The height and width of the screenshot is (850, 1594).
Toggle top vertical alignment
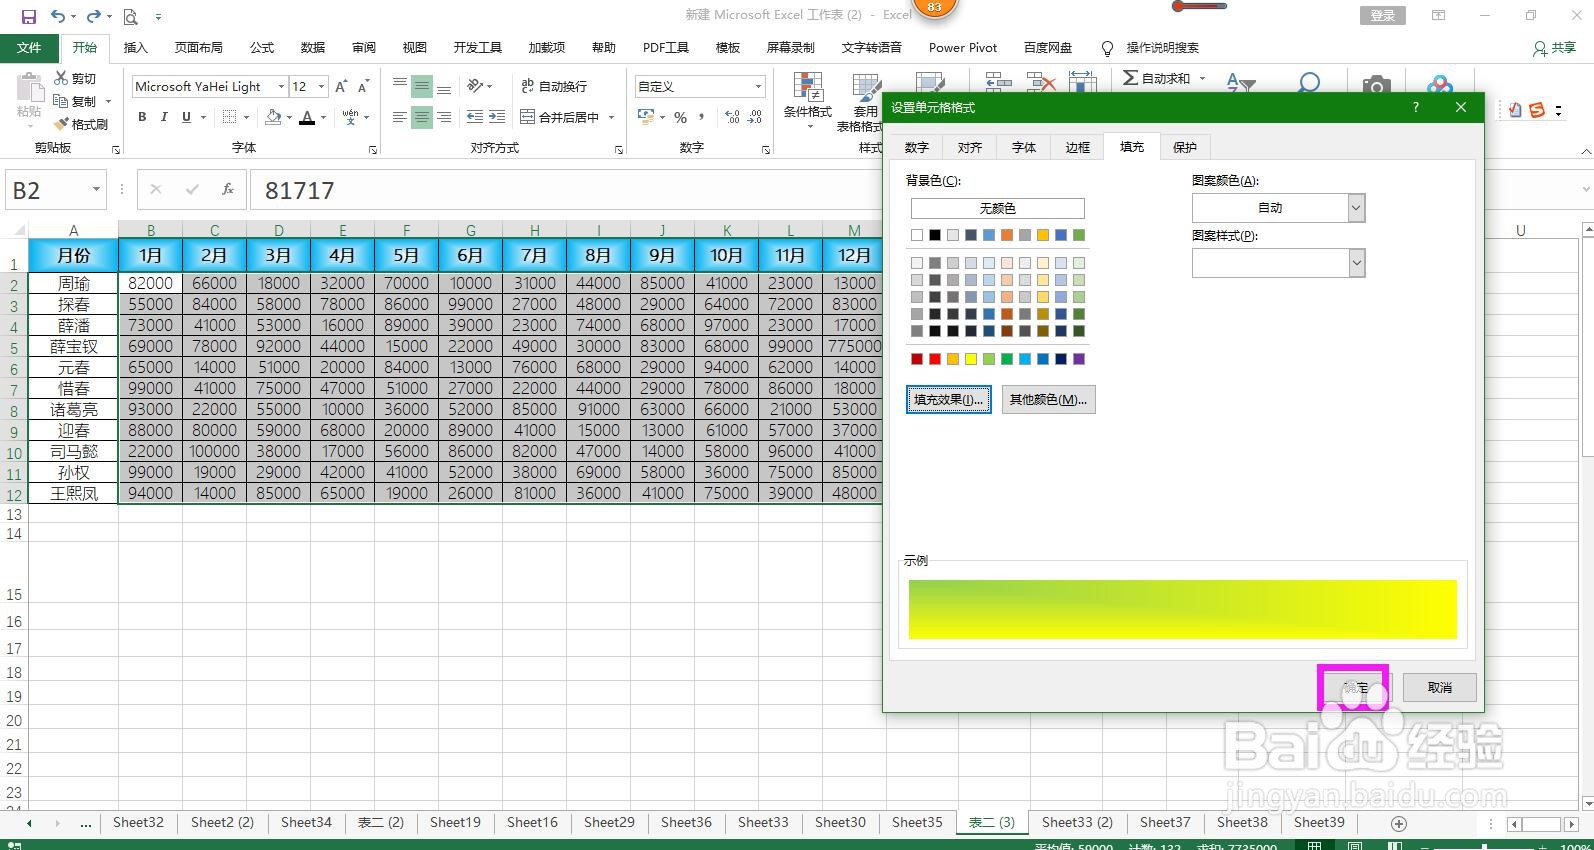(400, 86)
